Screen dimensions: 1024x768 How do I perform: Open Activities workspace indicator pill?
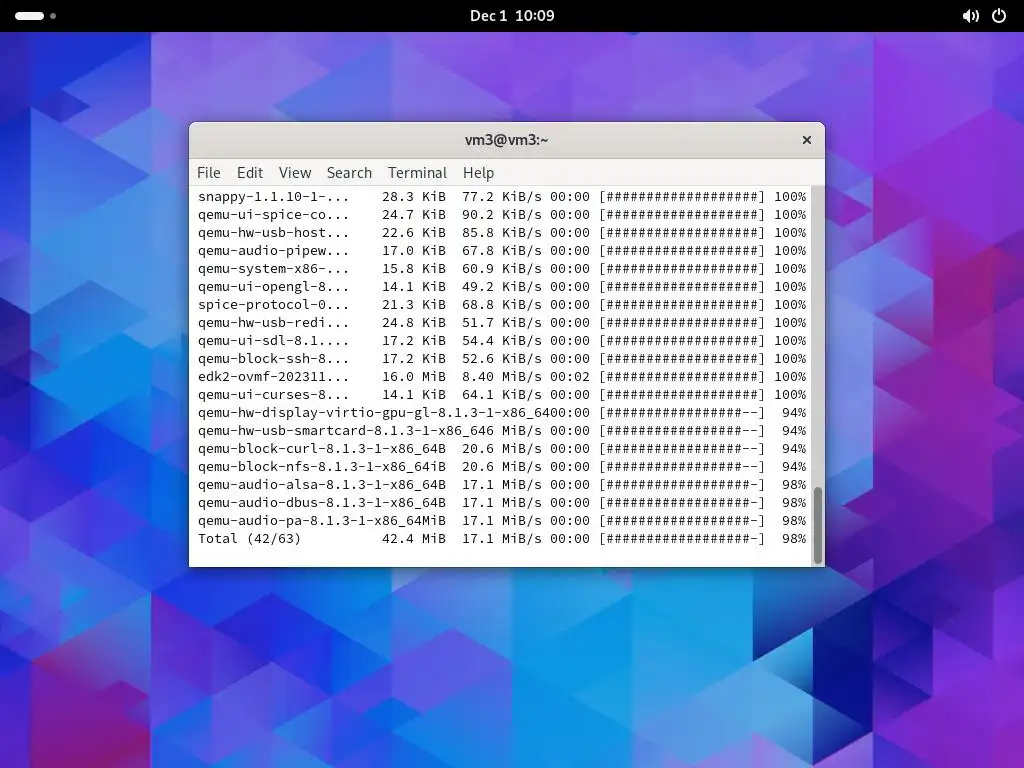click(29, 16)
